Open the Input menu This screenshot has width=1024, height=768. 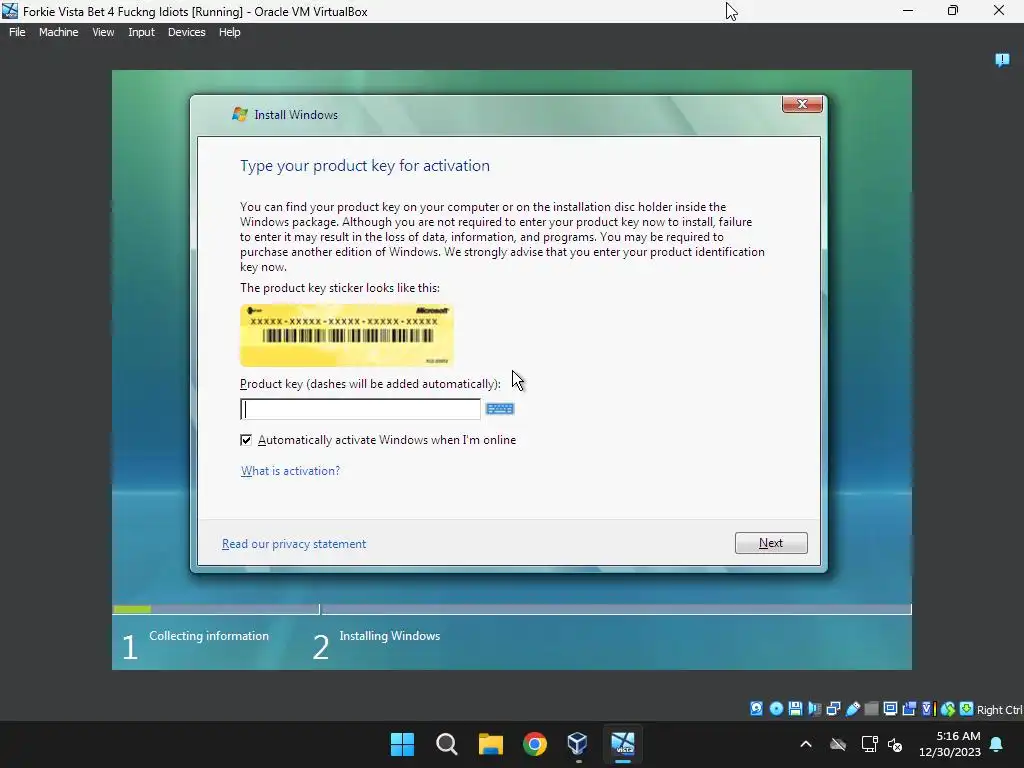(141, 32)
